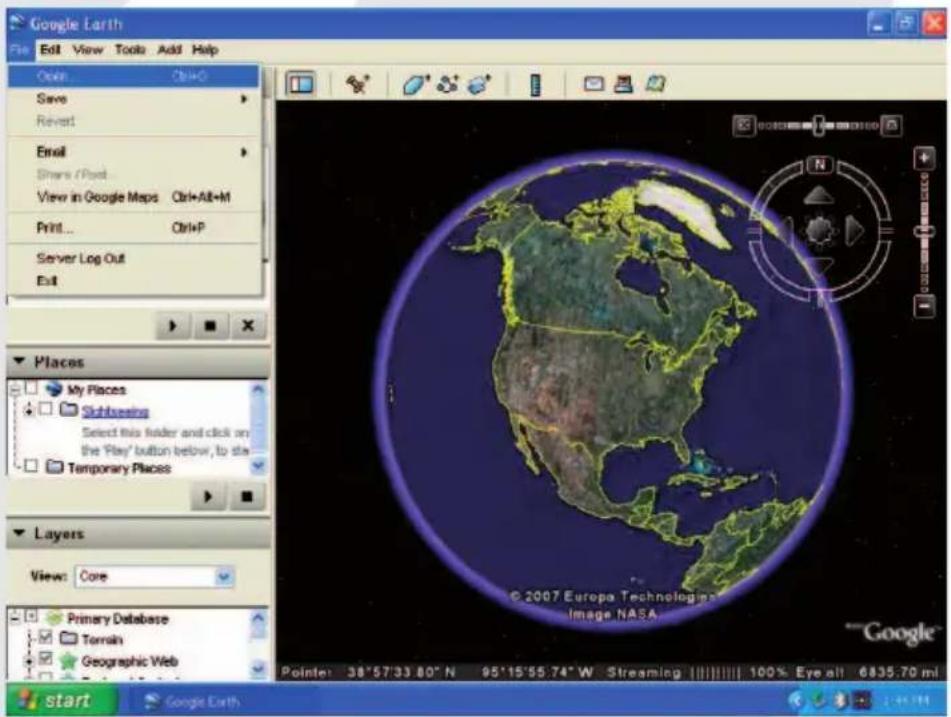Click the Sightseeing folder icon
Screen dimensions: 951x717
[69, 410]
